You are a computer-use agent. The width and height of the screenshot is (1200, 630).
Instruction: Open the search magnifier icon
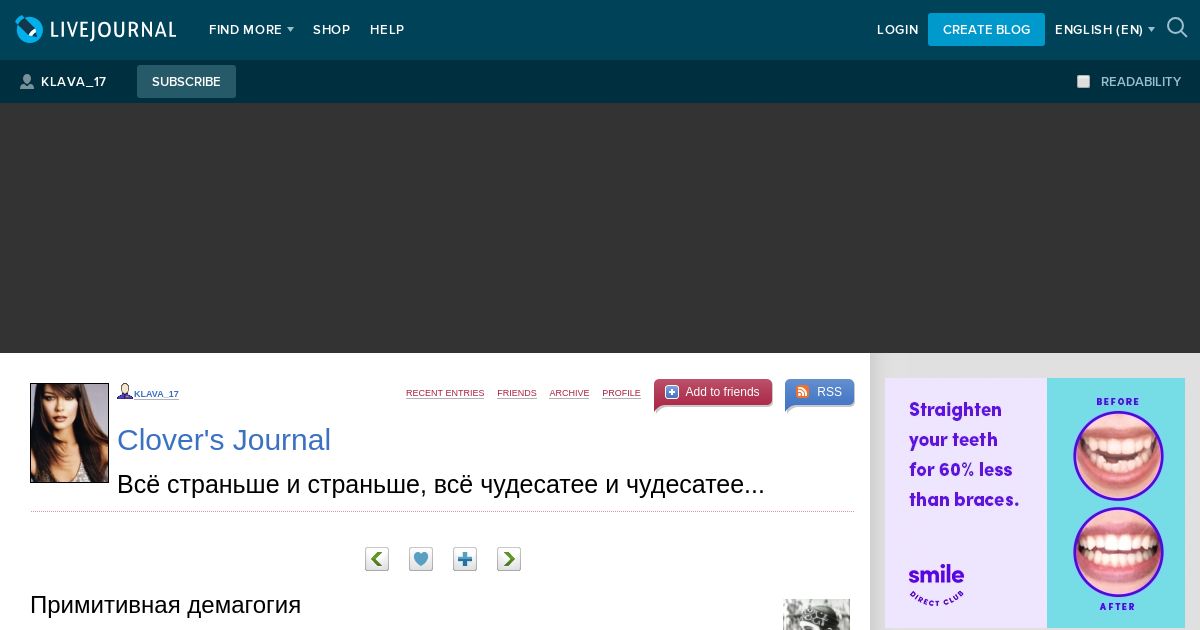(1177, 28)
